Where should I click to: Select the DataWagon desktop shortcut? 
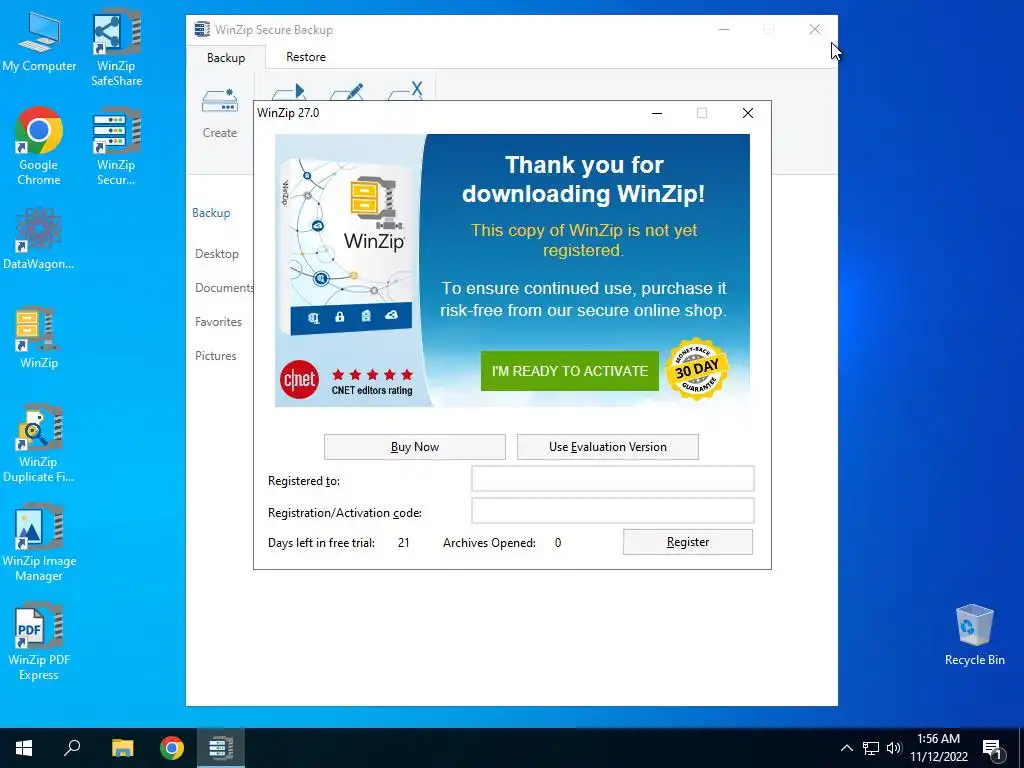(39, 238)
